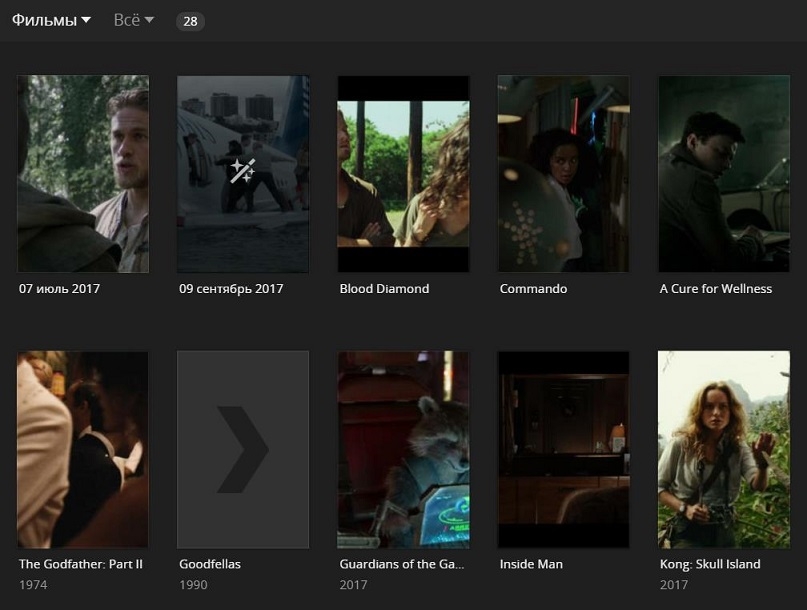The image size is (807, 610).
Task: Click the magic wand icon on the 09 сентябрь 2017 poster
Action: pos(242,171)
